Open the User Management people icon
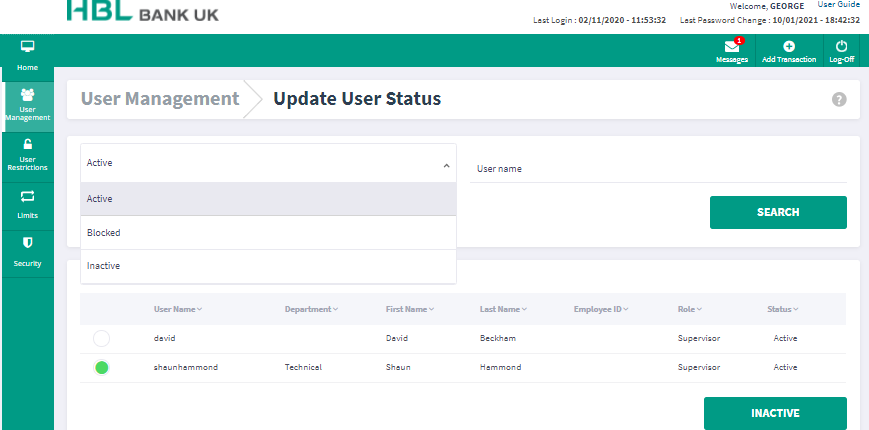869x430 pixels. pyautogui.click(x=28, y=94)
